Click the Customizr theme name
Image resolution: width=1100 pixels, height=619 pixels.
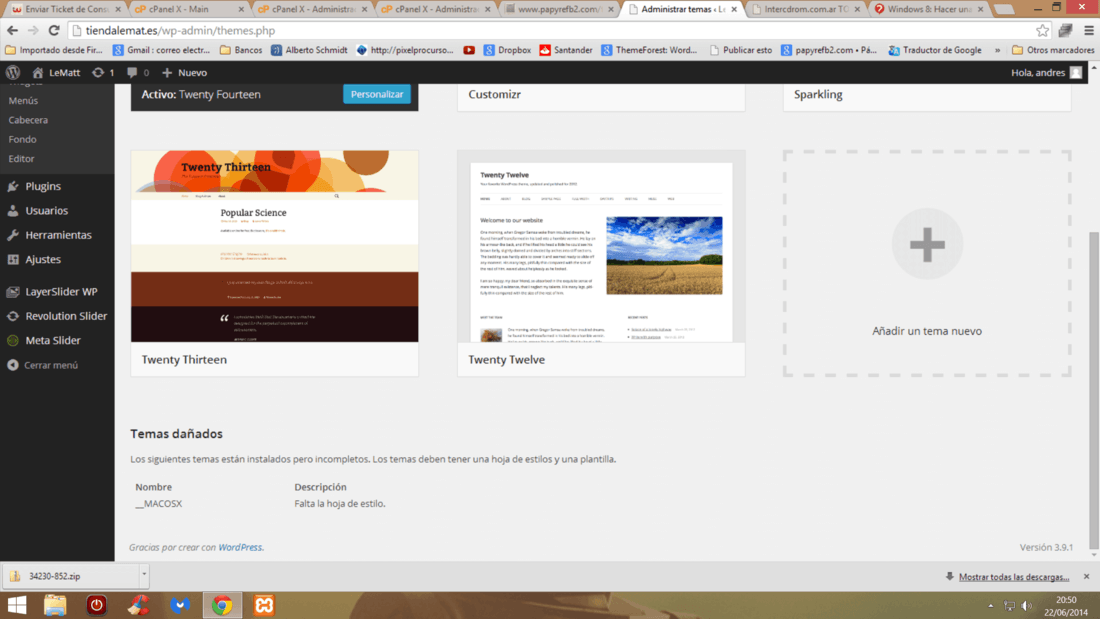(495, 94)
